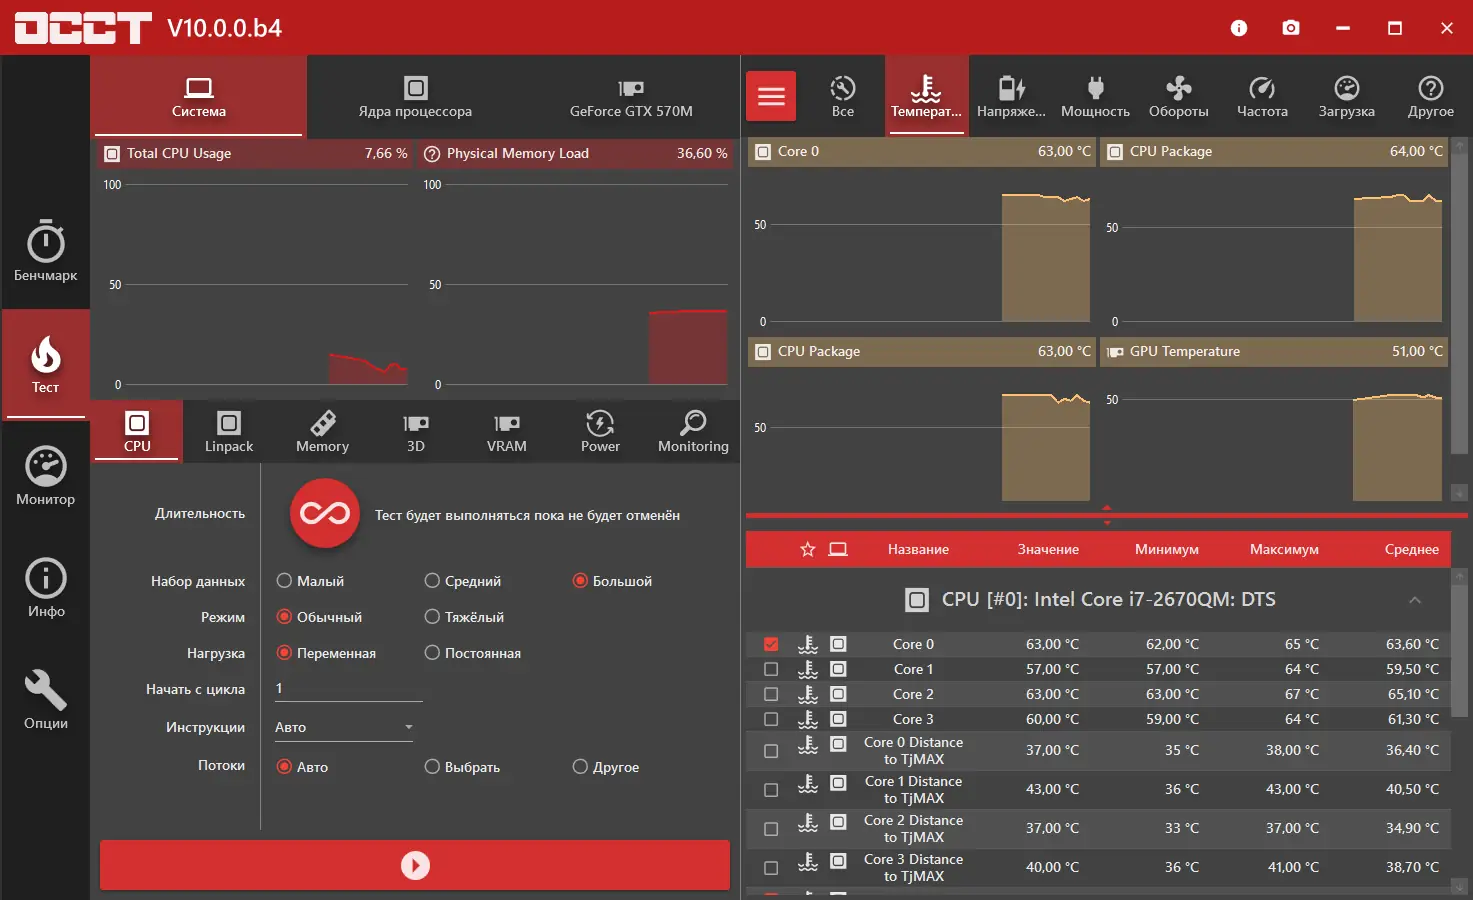The height and width of the screenshot is (900, 1473).
Task: Sort table by Максимум column
Action: 1284,549
